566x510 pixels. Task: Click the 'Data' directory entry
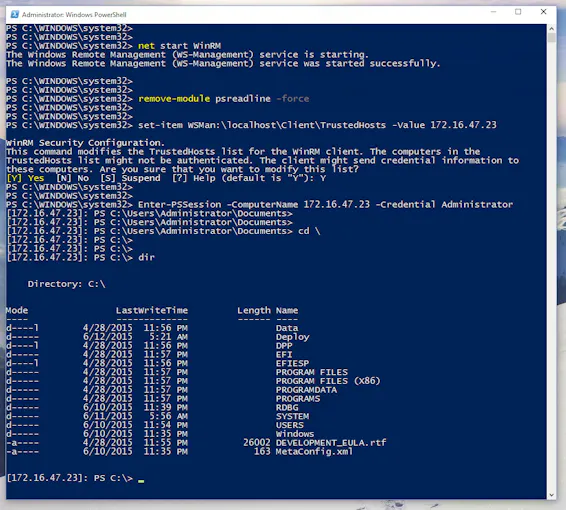287,328
